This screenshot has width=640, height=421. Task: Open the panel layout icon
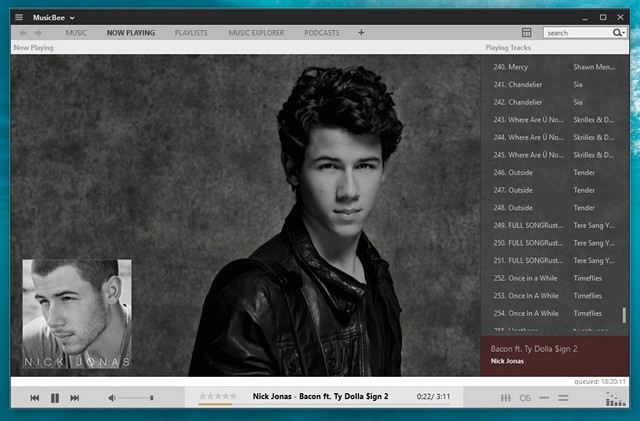527,33
